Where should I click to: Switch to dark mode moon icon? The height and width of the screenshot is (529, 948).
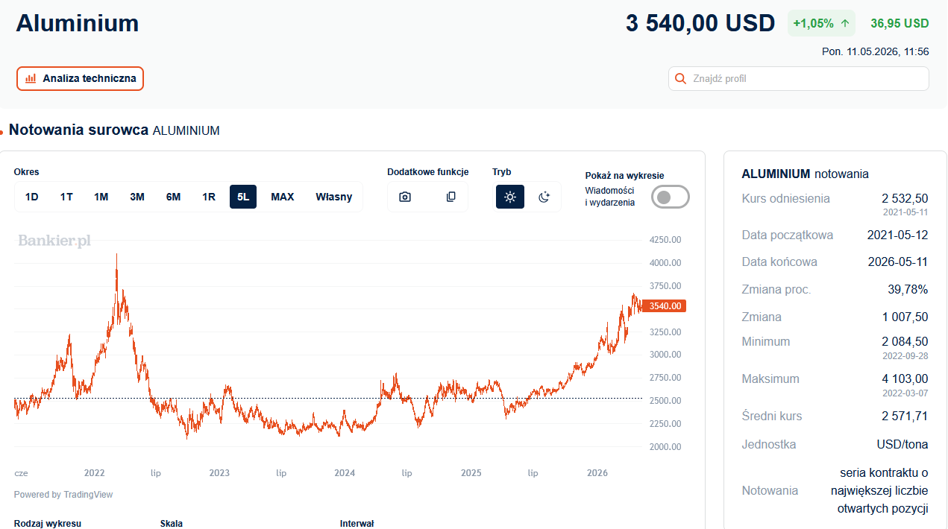[x=544, y=197]
